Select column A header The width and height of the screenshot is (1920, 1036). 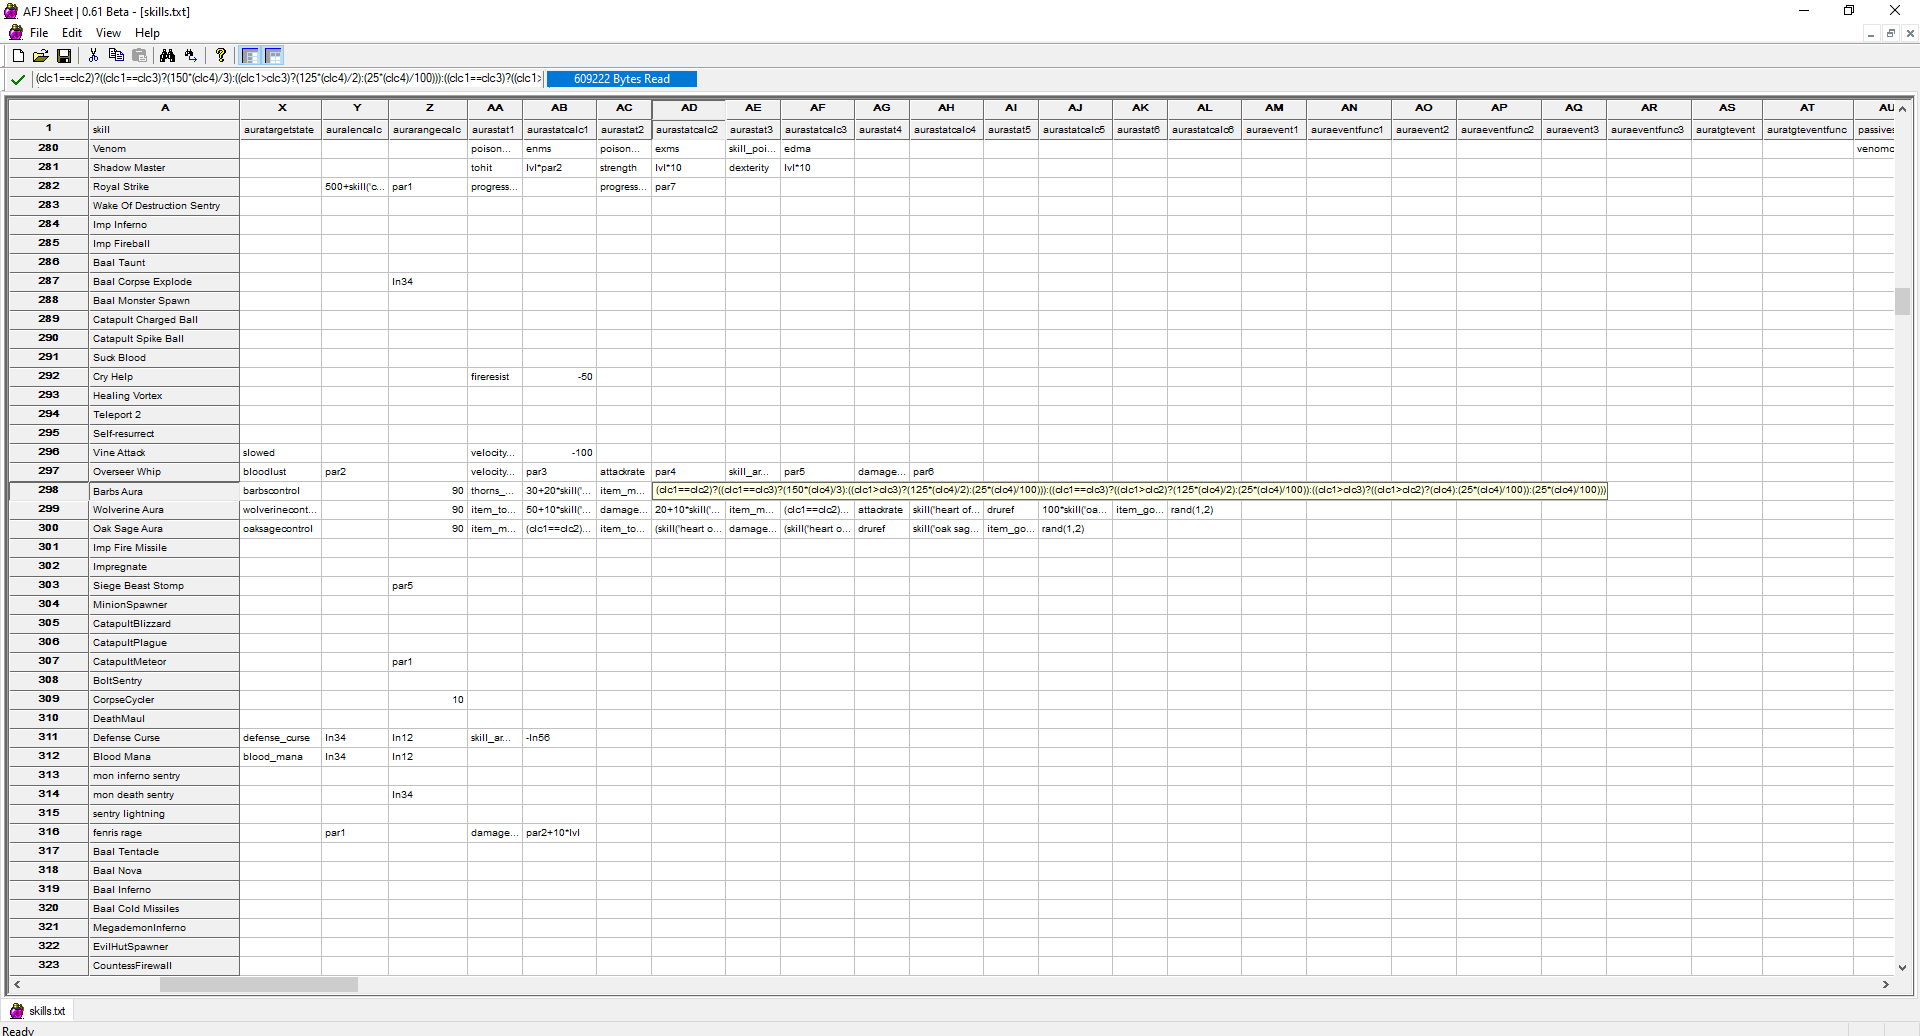[x=164, y=108]
